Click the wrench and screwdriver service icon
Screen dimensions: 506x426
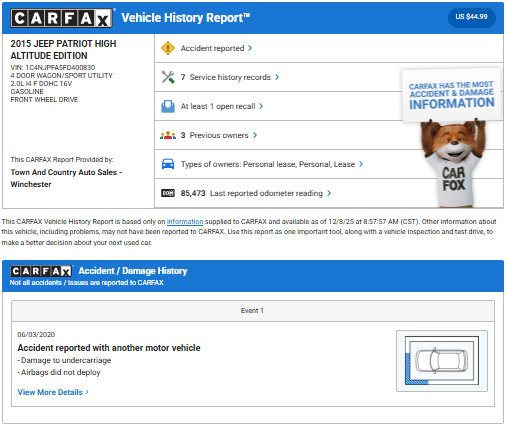coord(168,77)
